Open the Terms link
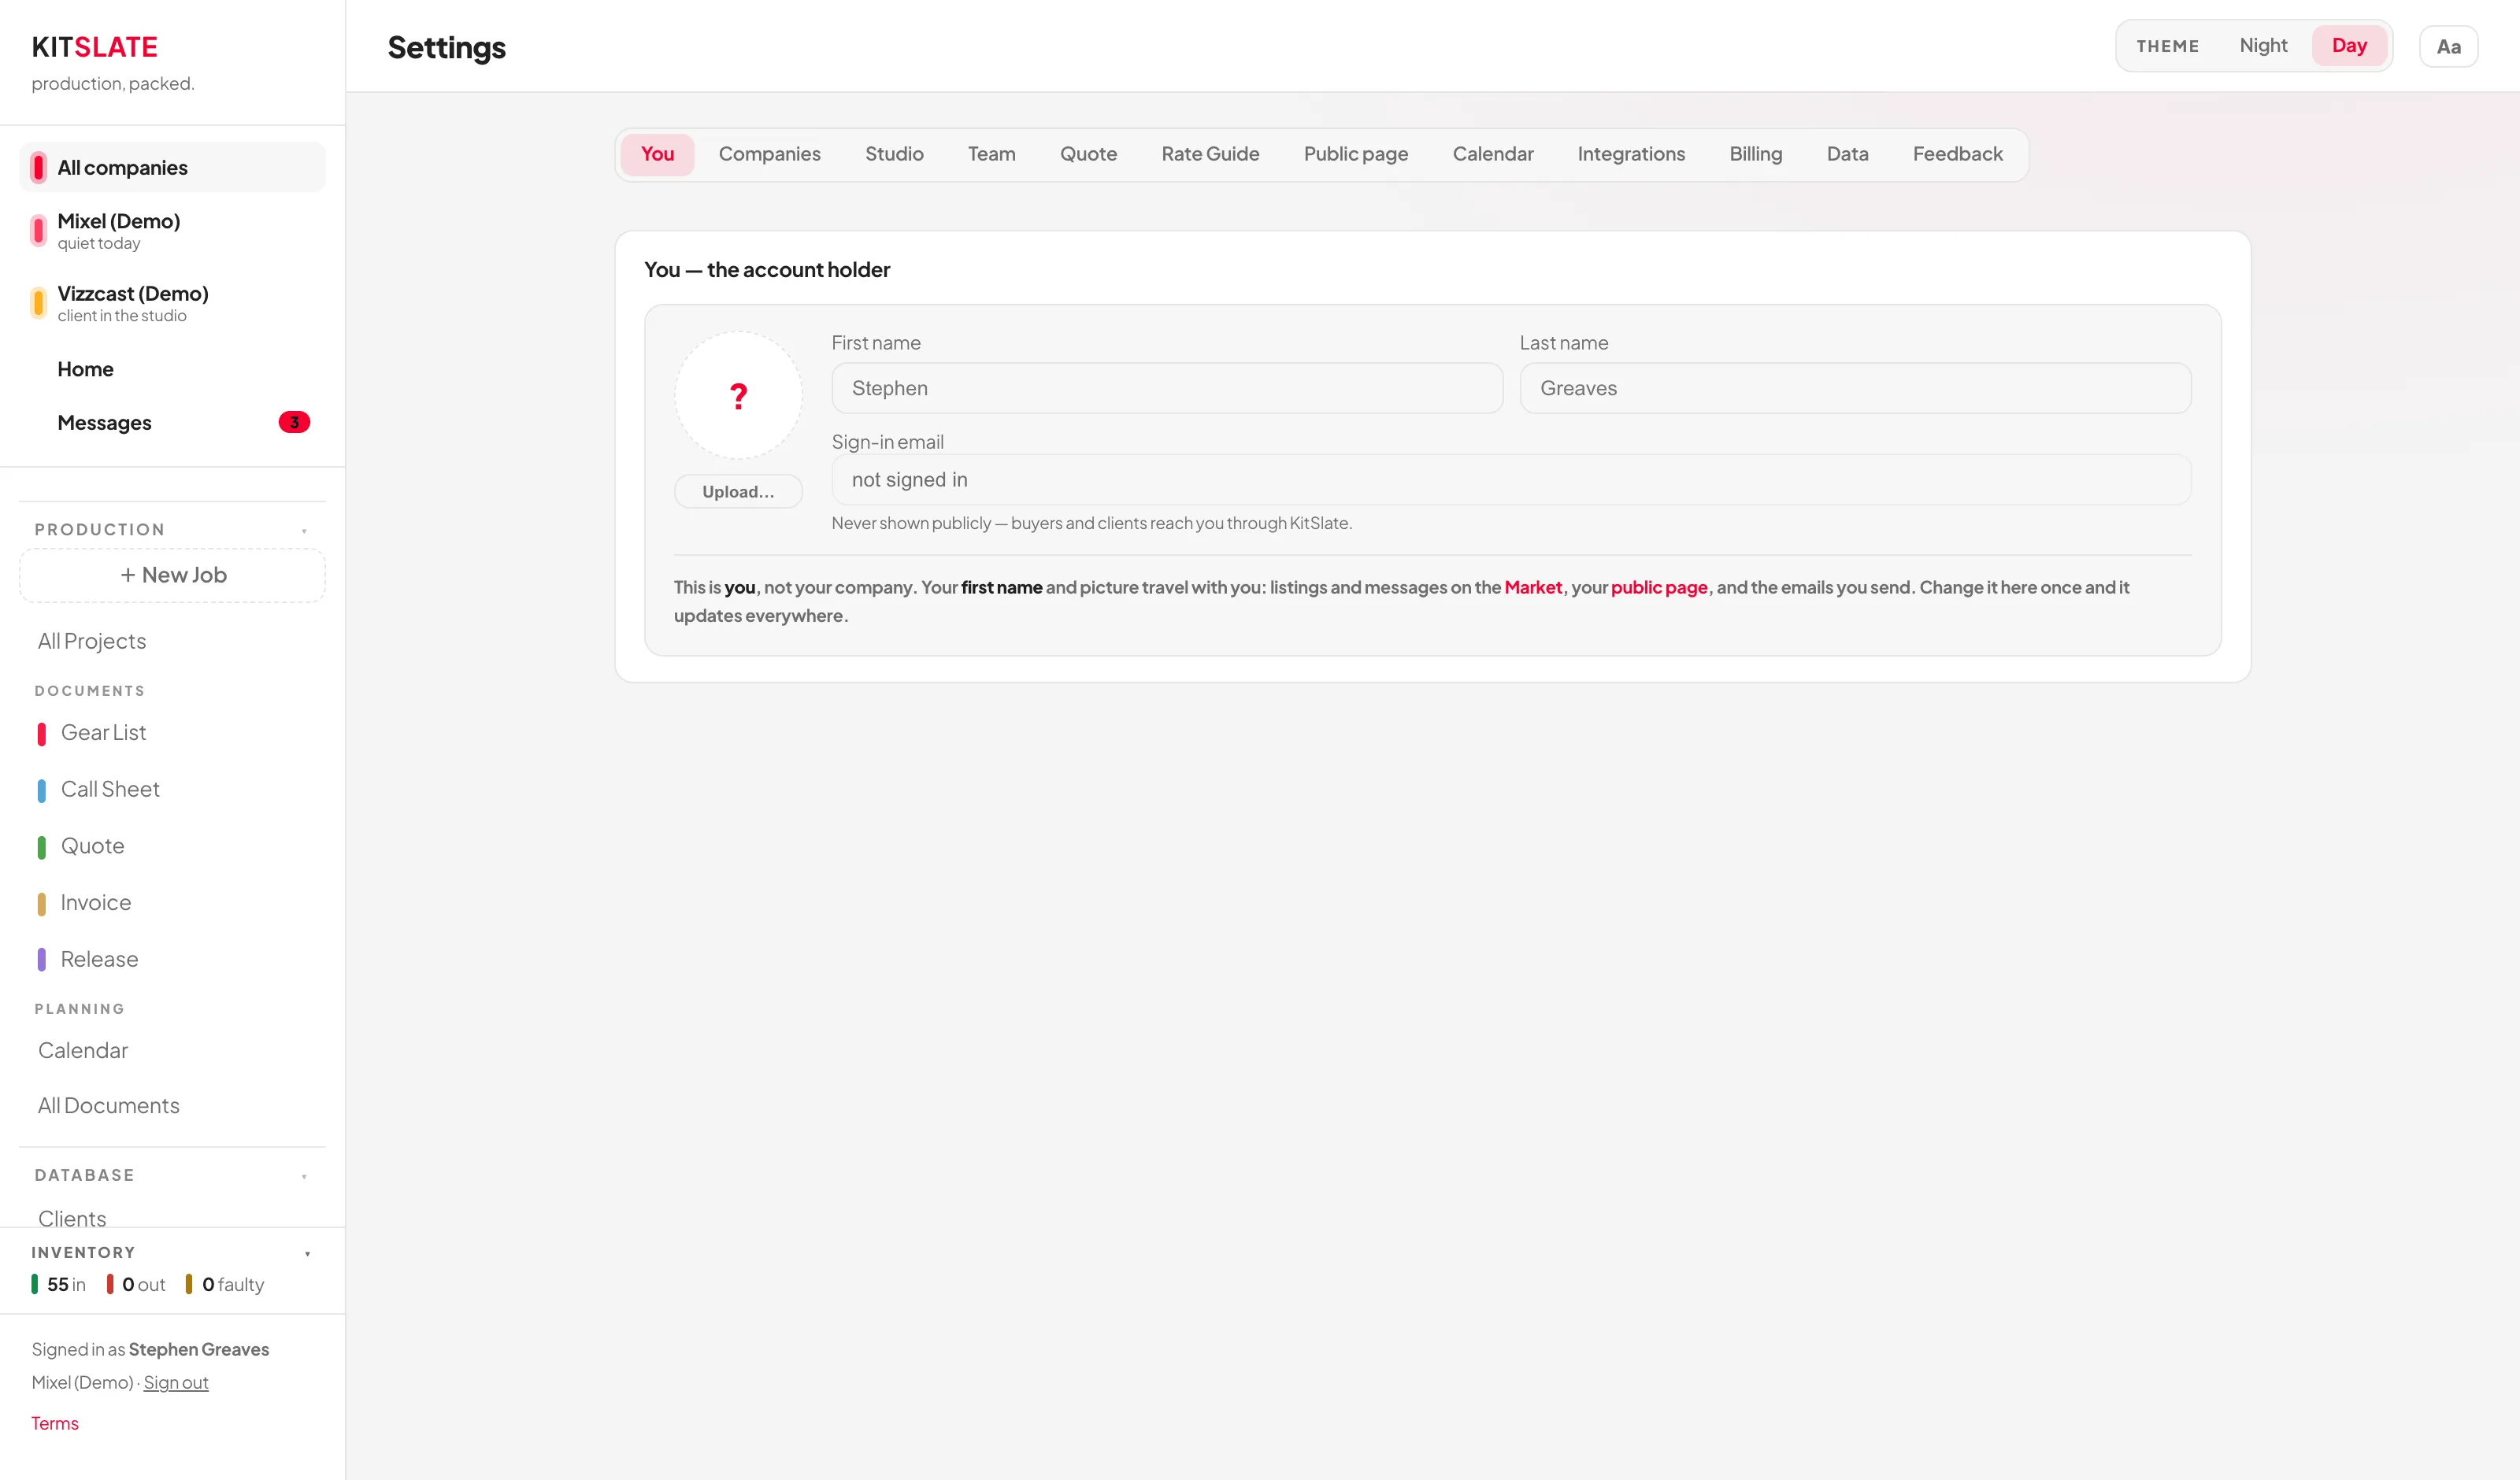2520x1480 pixels. (54, 1423)
